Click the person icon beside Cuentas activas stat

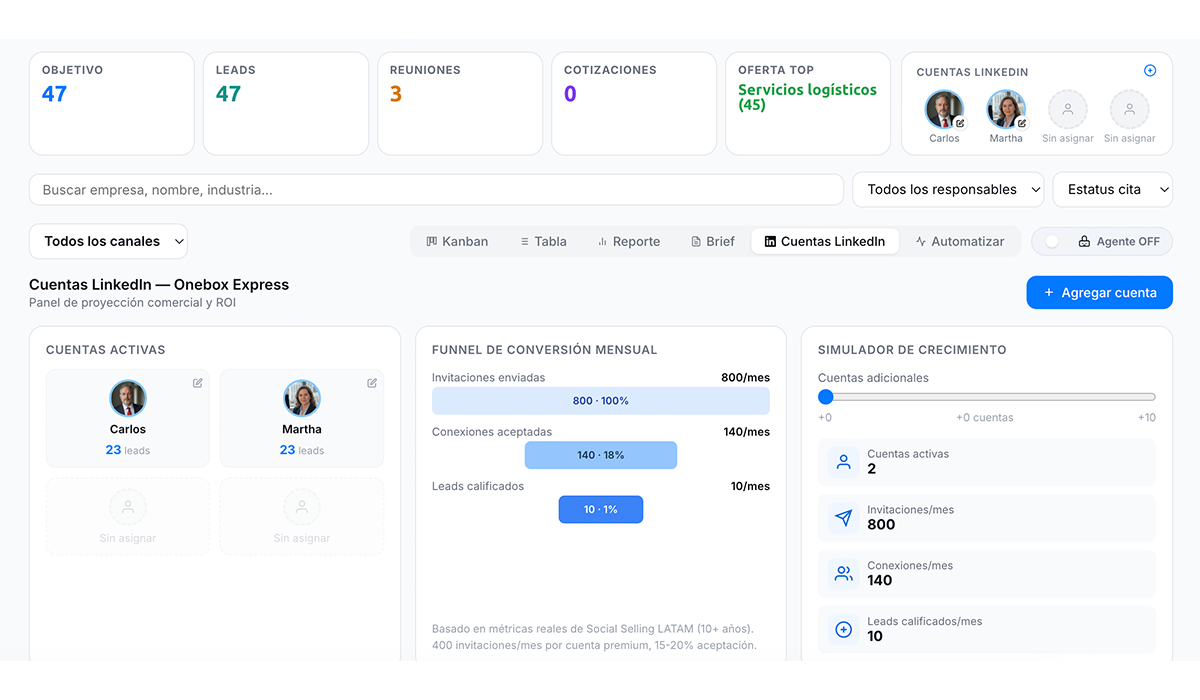[x=843, y=462]
